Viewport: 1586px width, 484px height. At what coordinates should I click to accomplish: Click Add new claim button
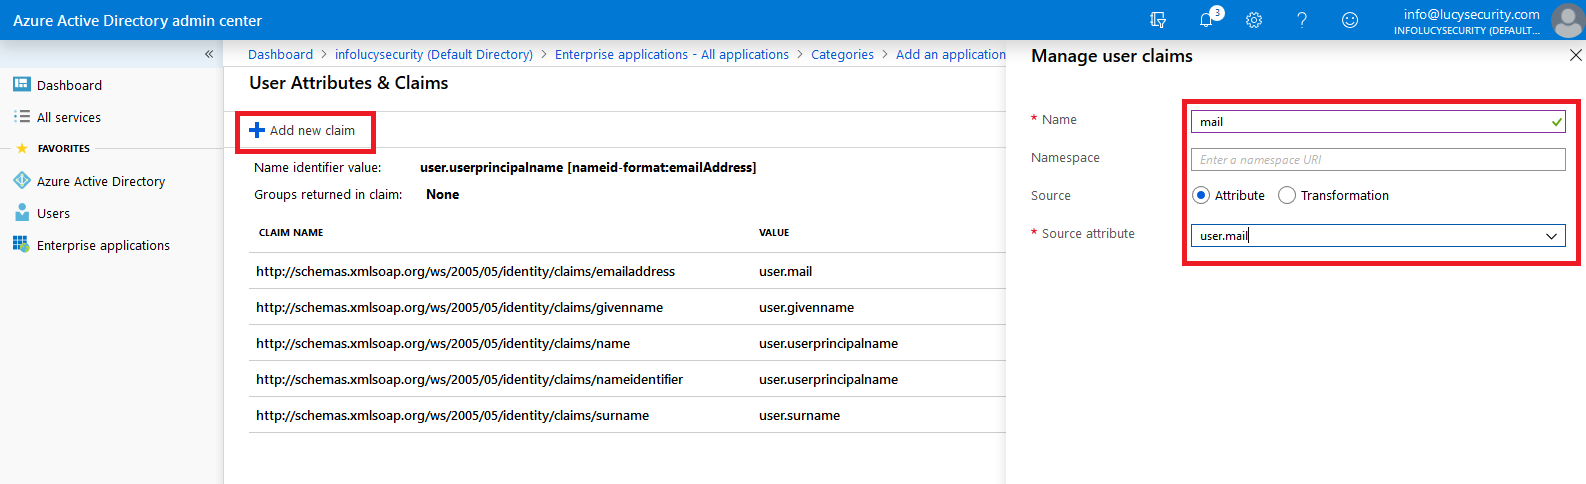pyautogui.click(x=303, y=130)
